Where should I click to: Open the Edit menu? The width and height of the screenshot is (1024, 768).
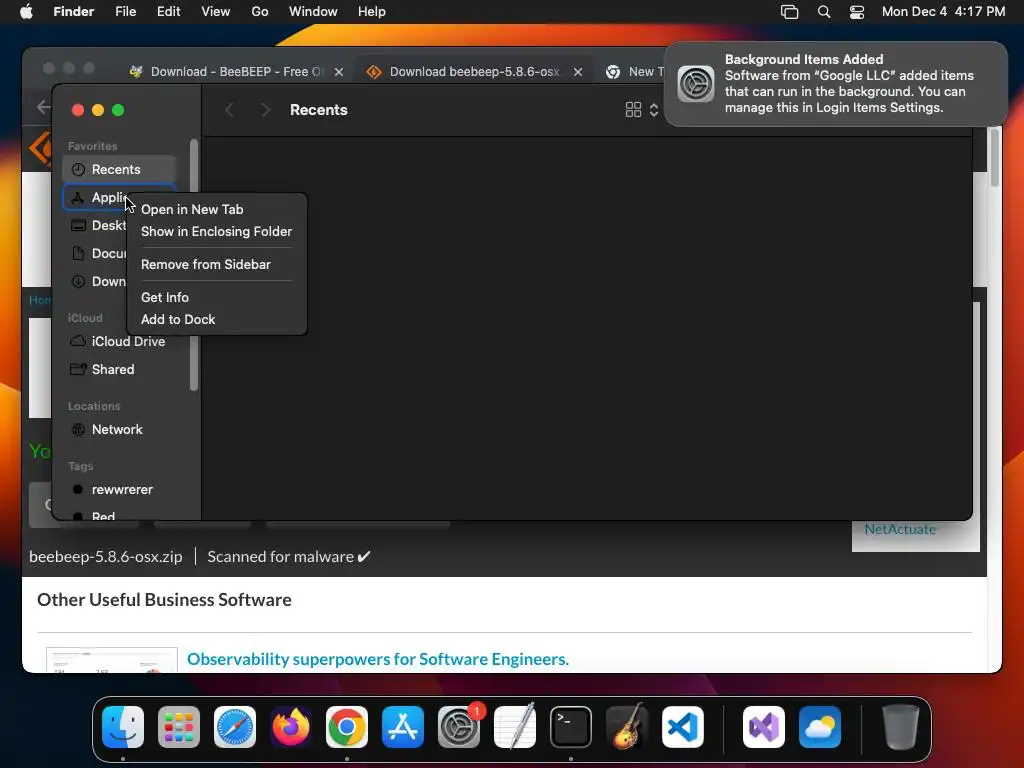pos(168,12)
